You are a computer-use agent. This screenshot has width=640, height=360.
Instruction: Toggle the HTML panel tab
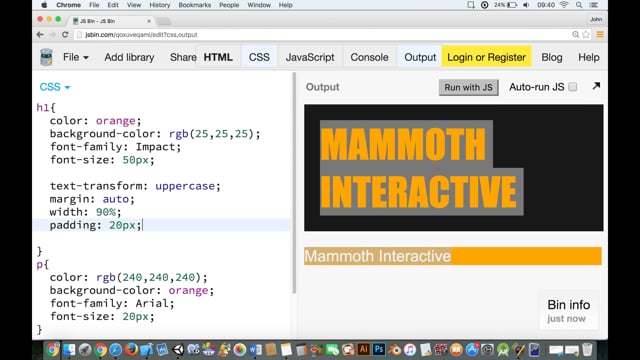coord(218,57)
